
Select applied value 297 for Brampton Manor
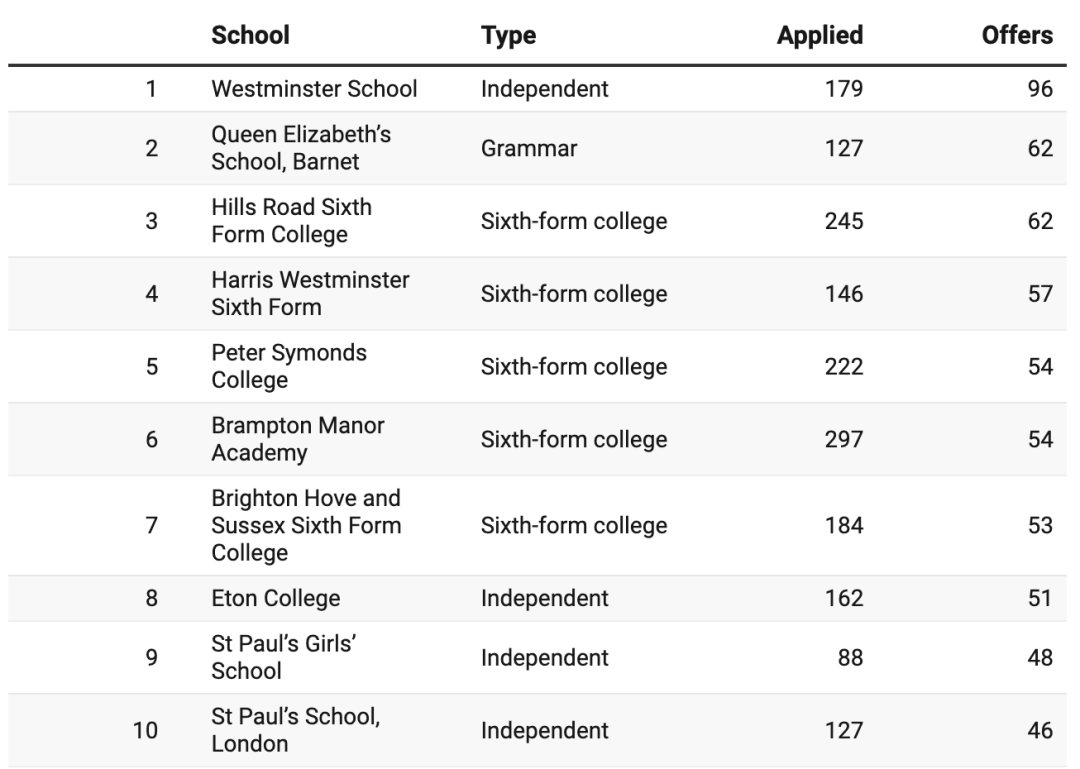click(843, 439)
